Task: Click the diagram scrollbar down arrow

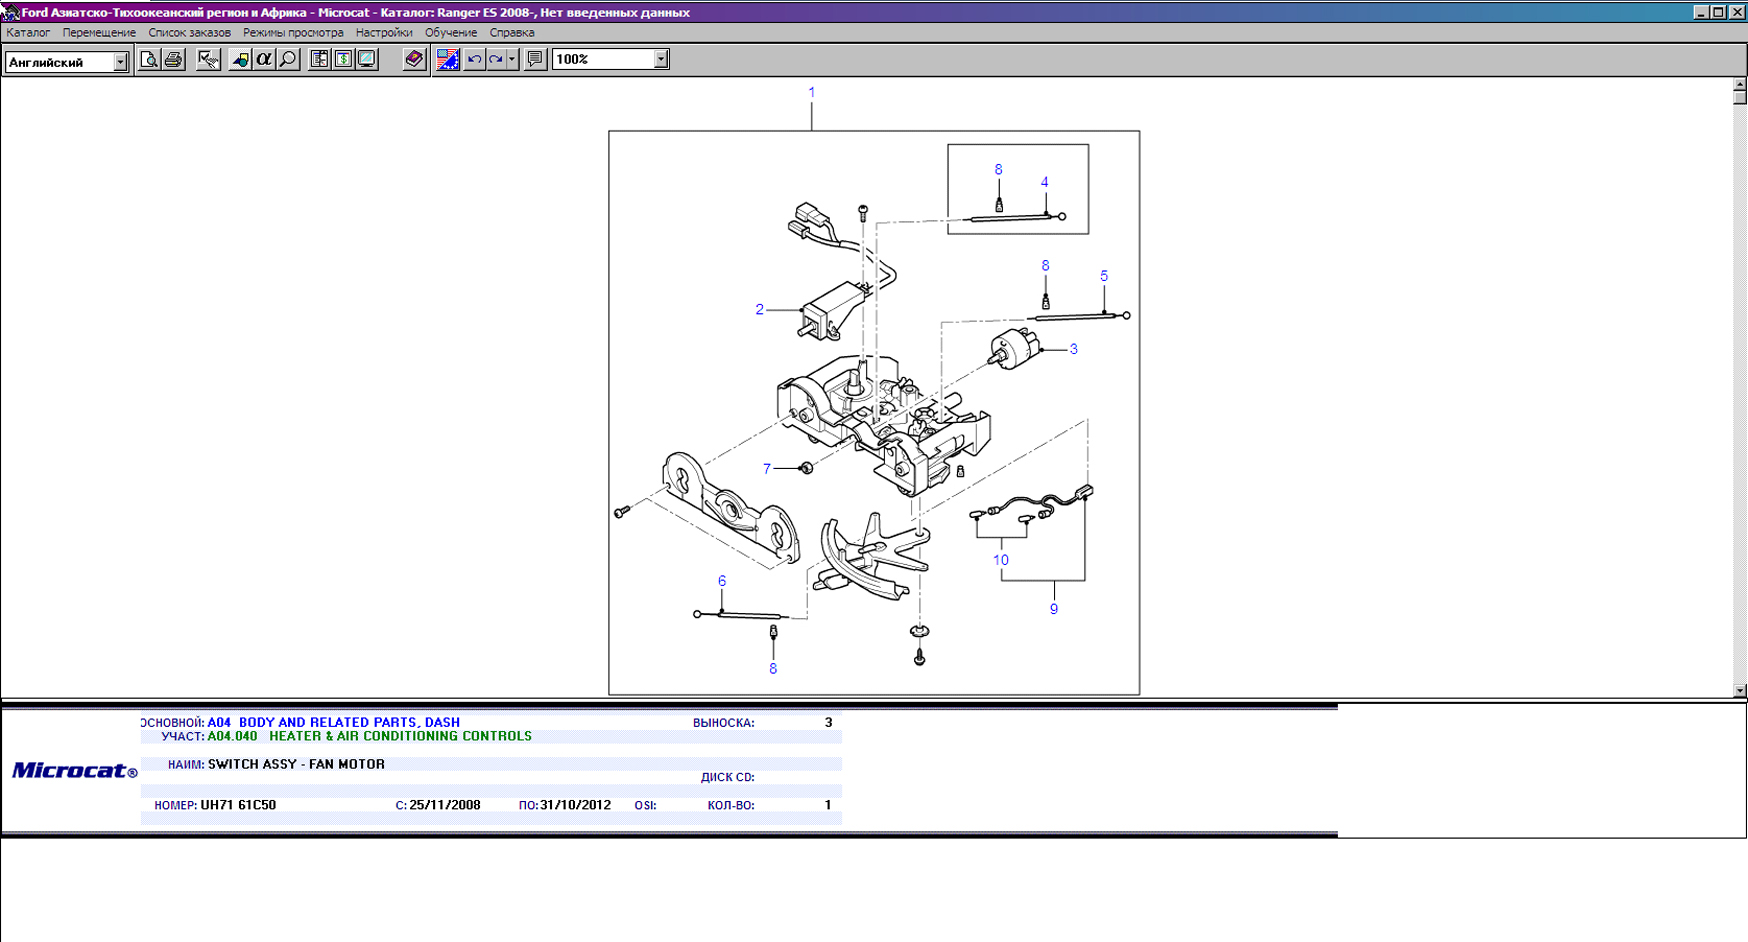Action: tap(1739, 690)
